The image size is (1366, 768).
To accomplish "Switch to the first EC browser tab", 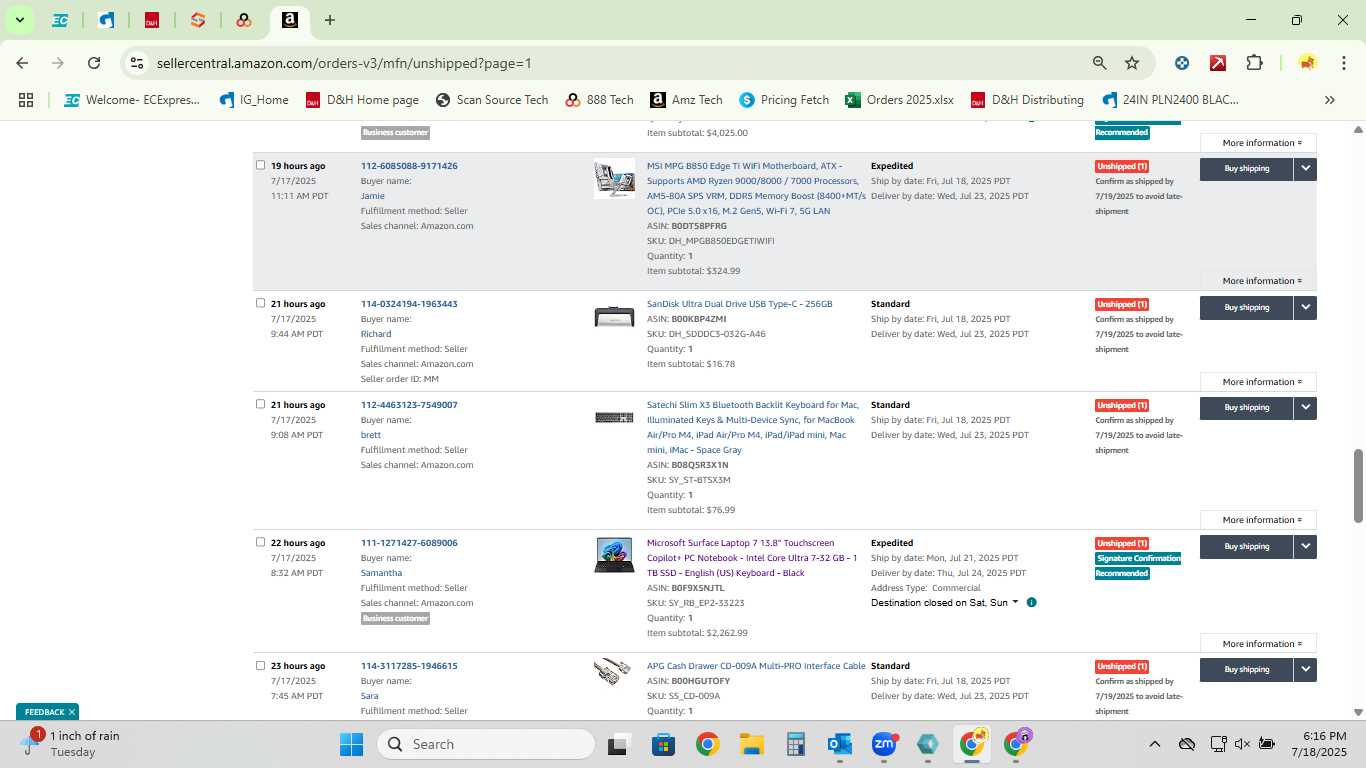I will pyautogui.click(x=60, y=20).
